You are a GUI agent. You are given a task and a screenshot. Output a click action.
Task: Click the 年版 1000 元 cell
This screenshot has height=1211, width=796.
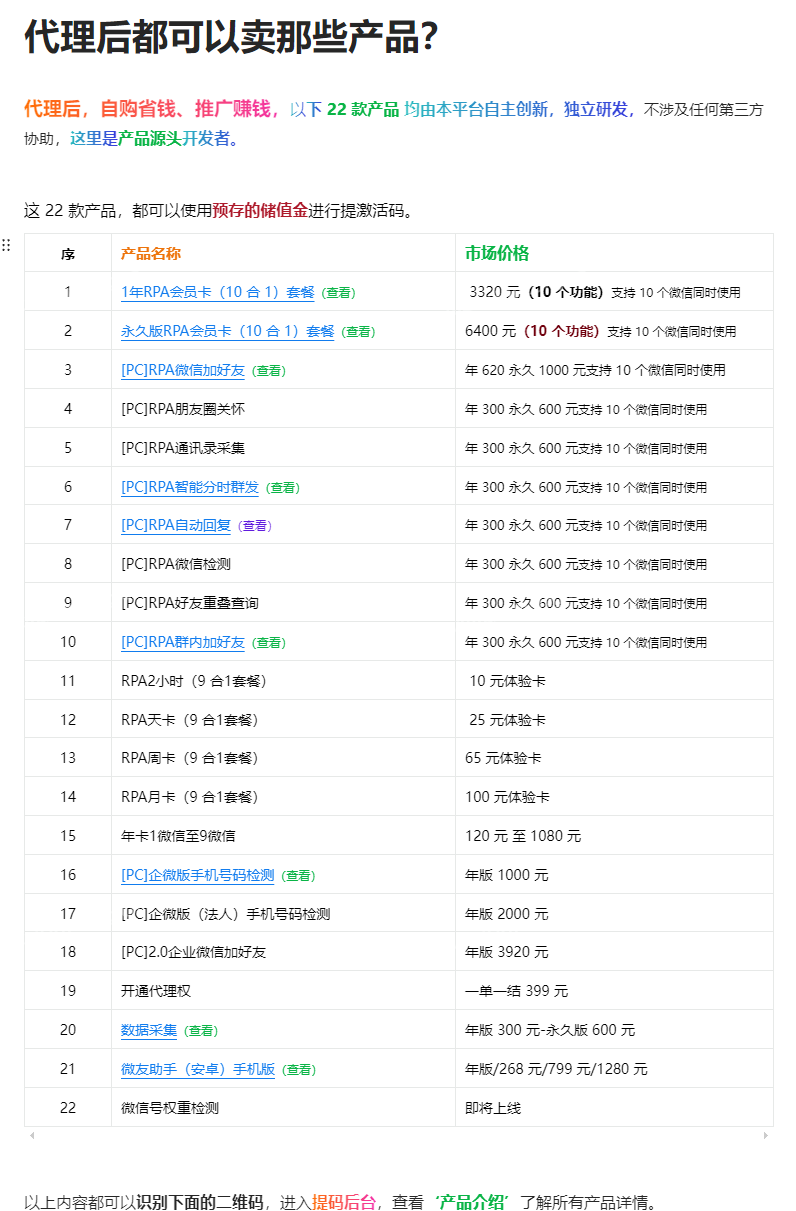tap(614, 875)
